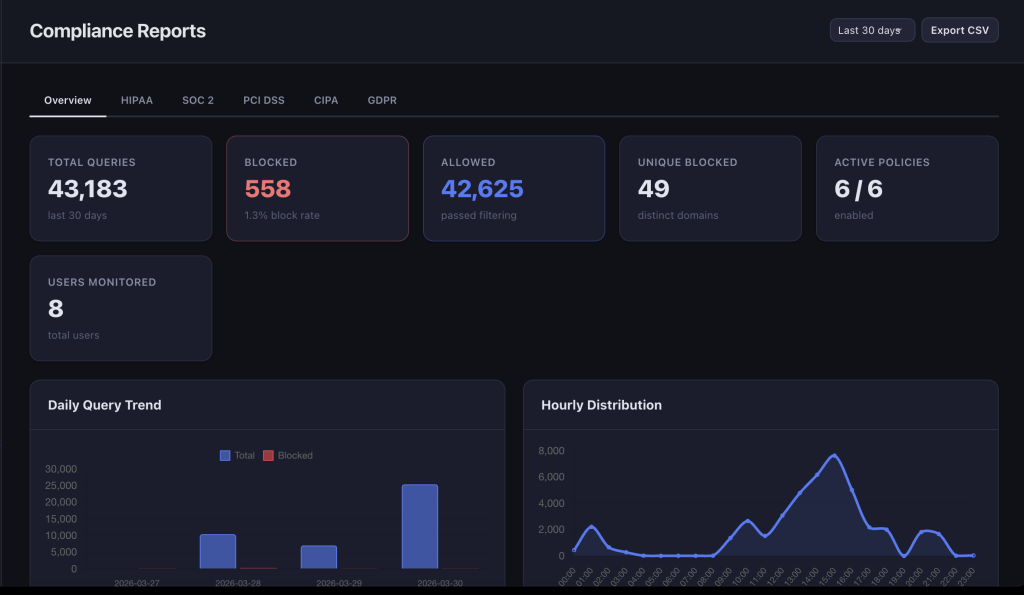Click the 2026-03-30 bar in Daily Query Trend
Viewport: 1024px width, 595px height.
point(420,526)
